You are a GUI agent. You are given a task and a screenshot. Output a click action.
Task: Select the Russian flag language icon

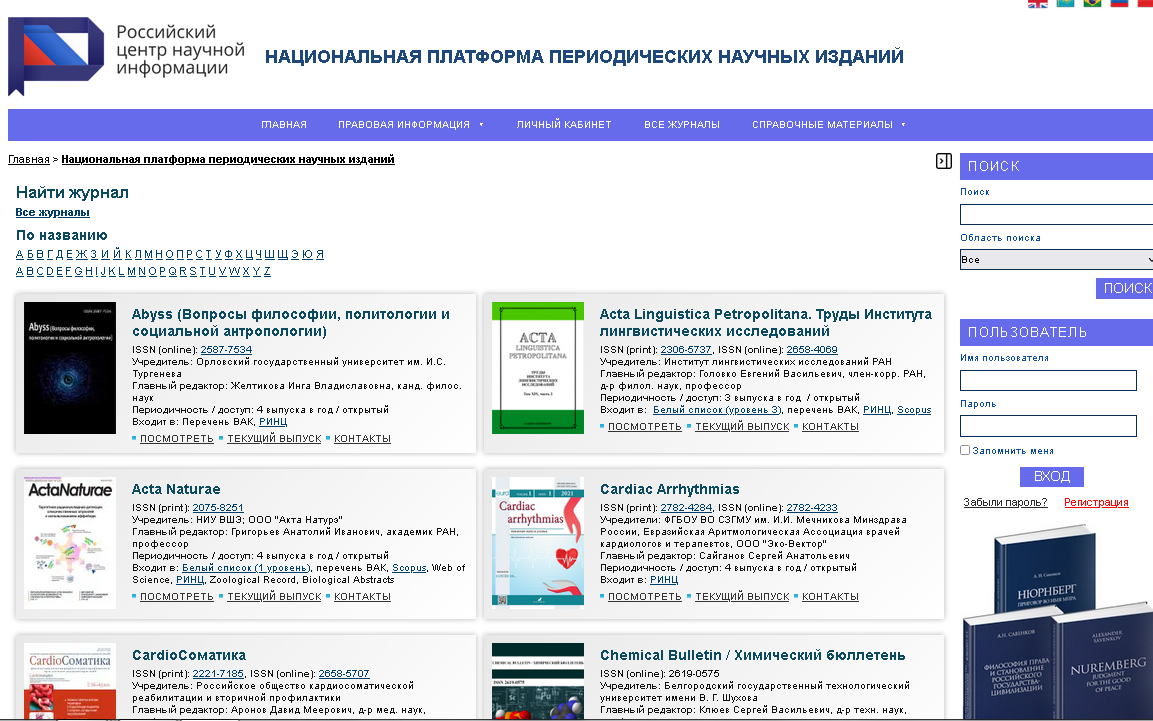pos(1119,3)
